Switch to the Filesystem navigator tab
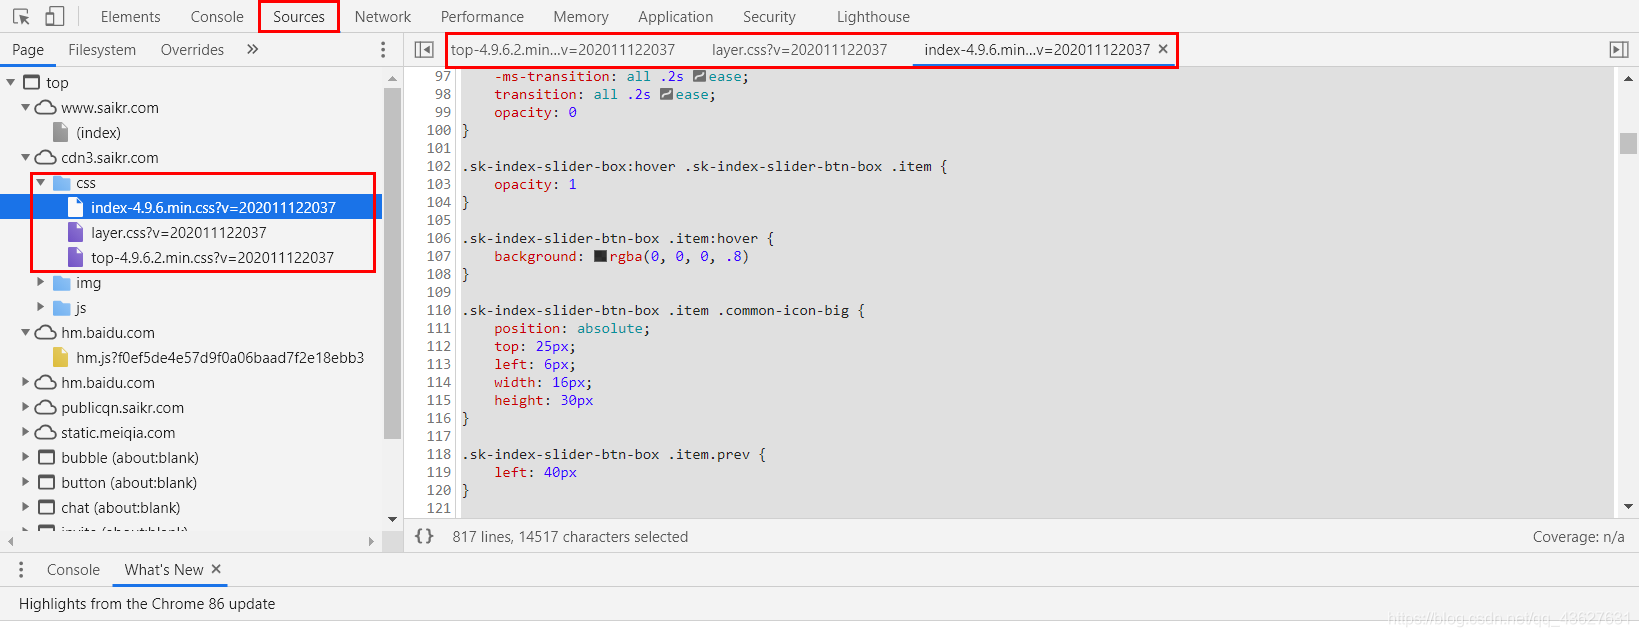Screen dimensions: 1639x637 (x=102, y=50)
